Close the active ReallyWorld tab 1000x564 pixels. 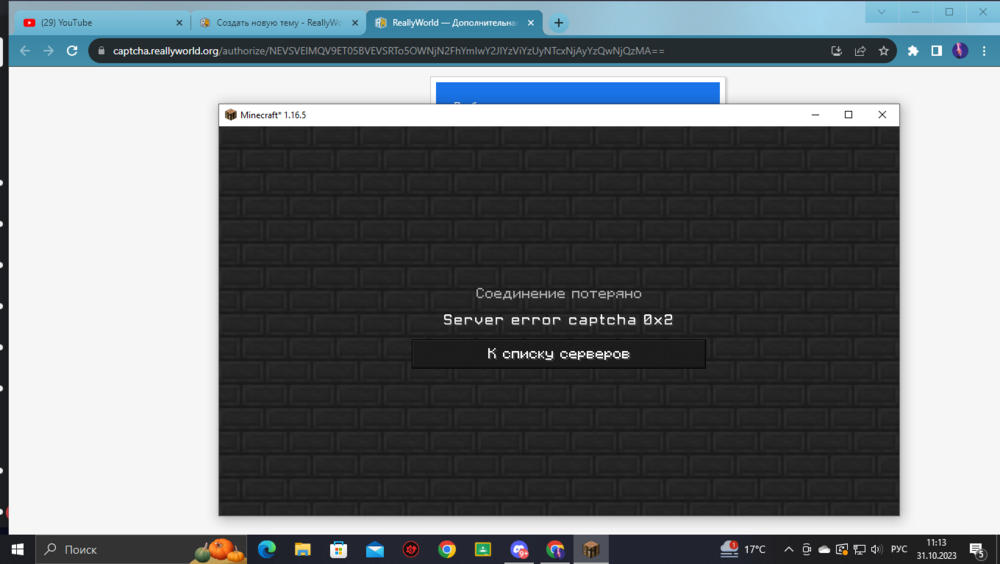pyautogui.click(x=531, y=22)
